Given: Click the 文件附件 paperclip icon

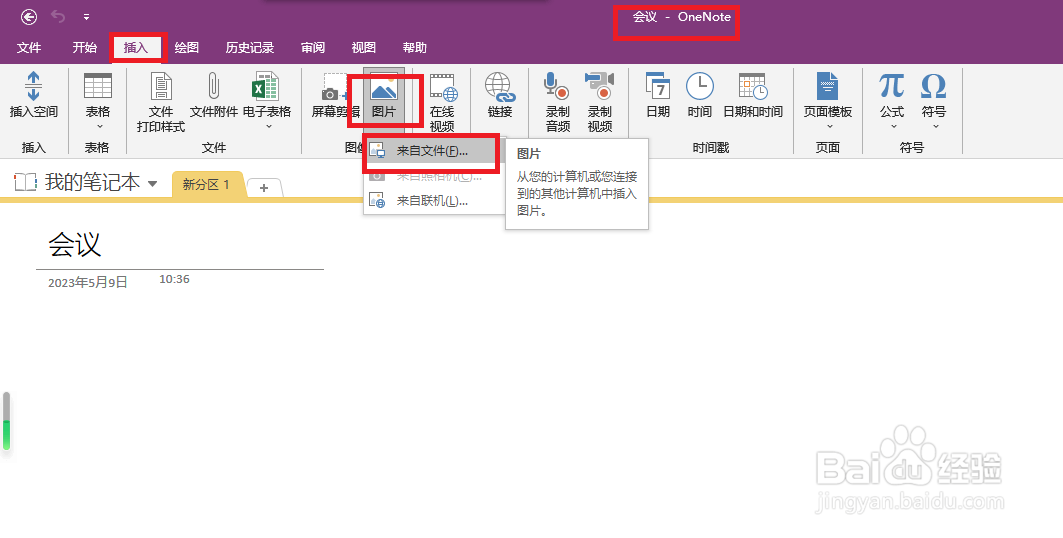Looking at the screenshot, I should pyautogui.click(x=214, y=86).
